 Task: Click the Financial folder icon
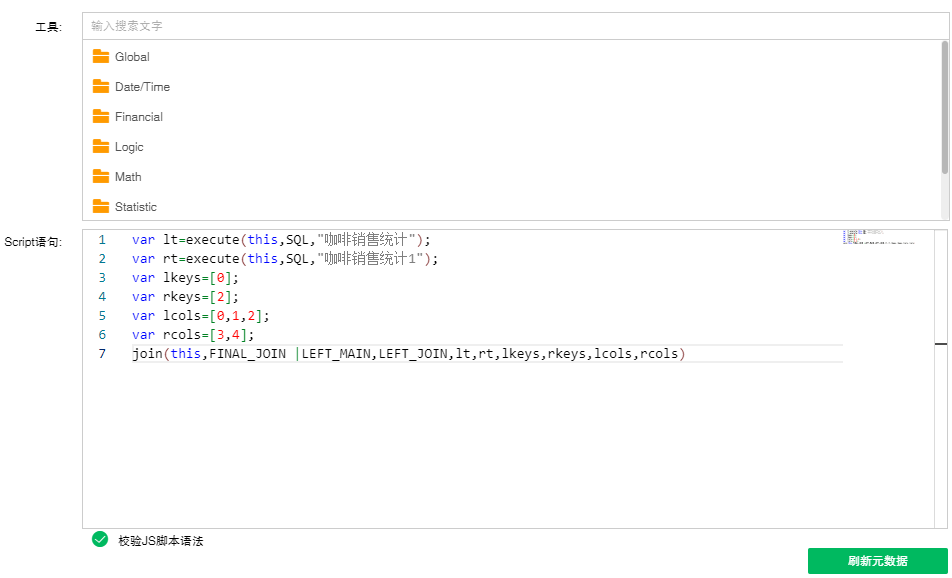click(103, 117)
